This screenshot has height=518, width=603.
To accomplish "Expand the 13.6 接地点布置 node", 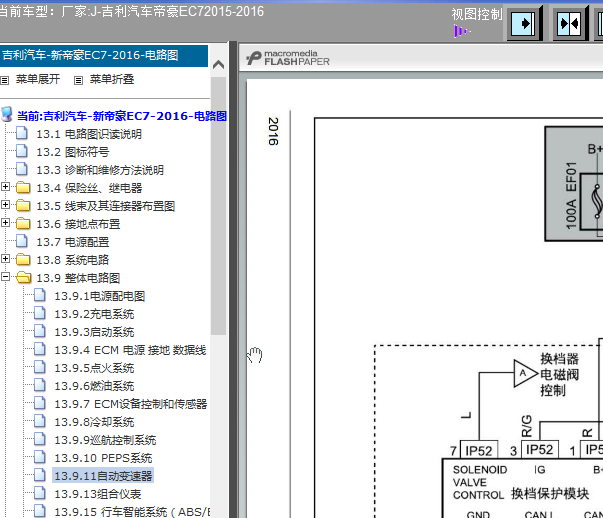I will click(7, 224).
